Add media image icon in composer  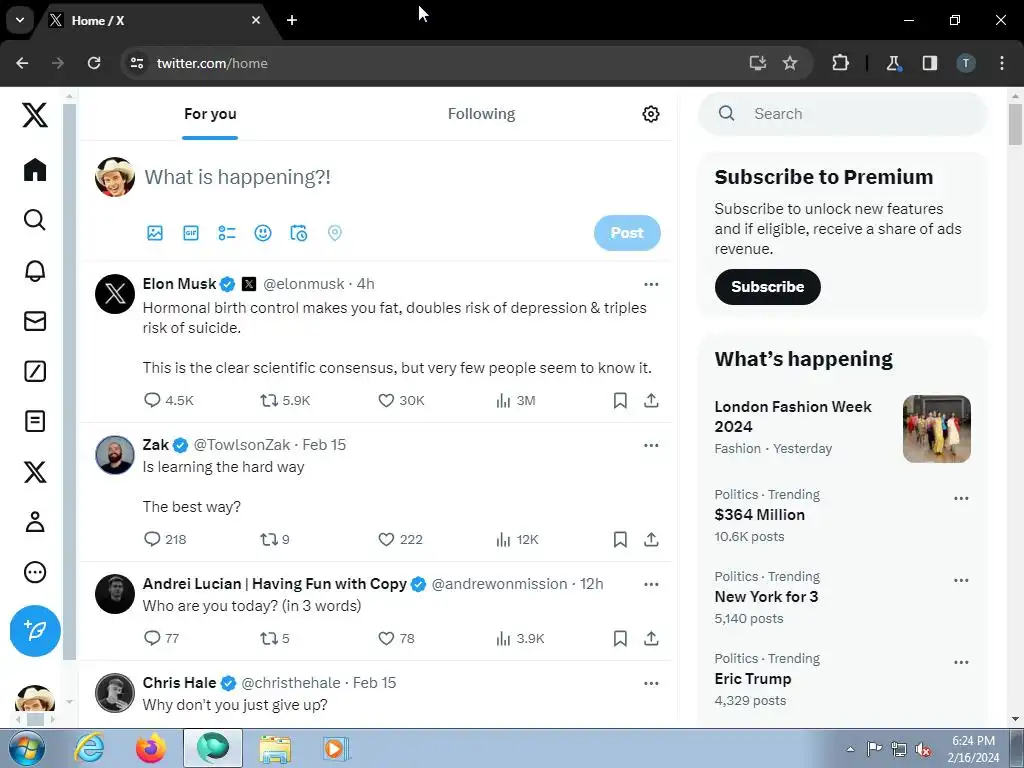pos(155,233)
